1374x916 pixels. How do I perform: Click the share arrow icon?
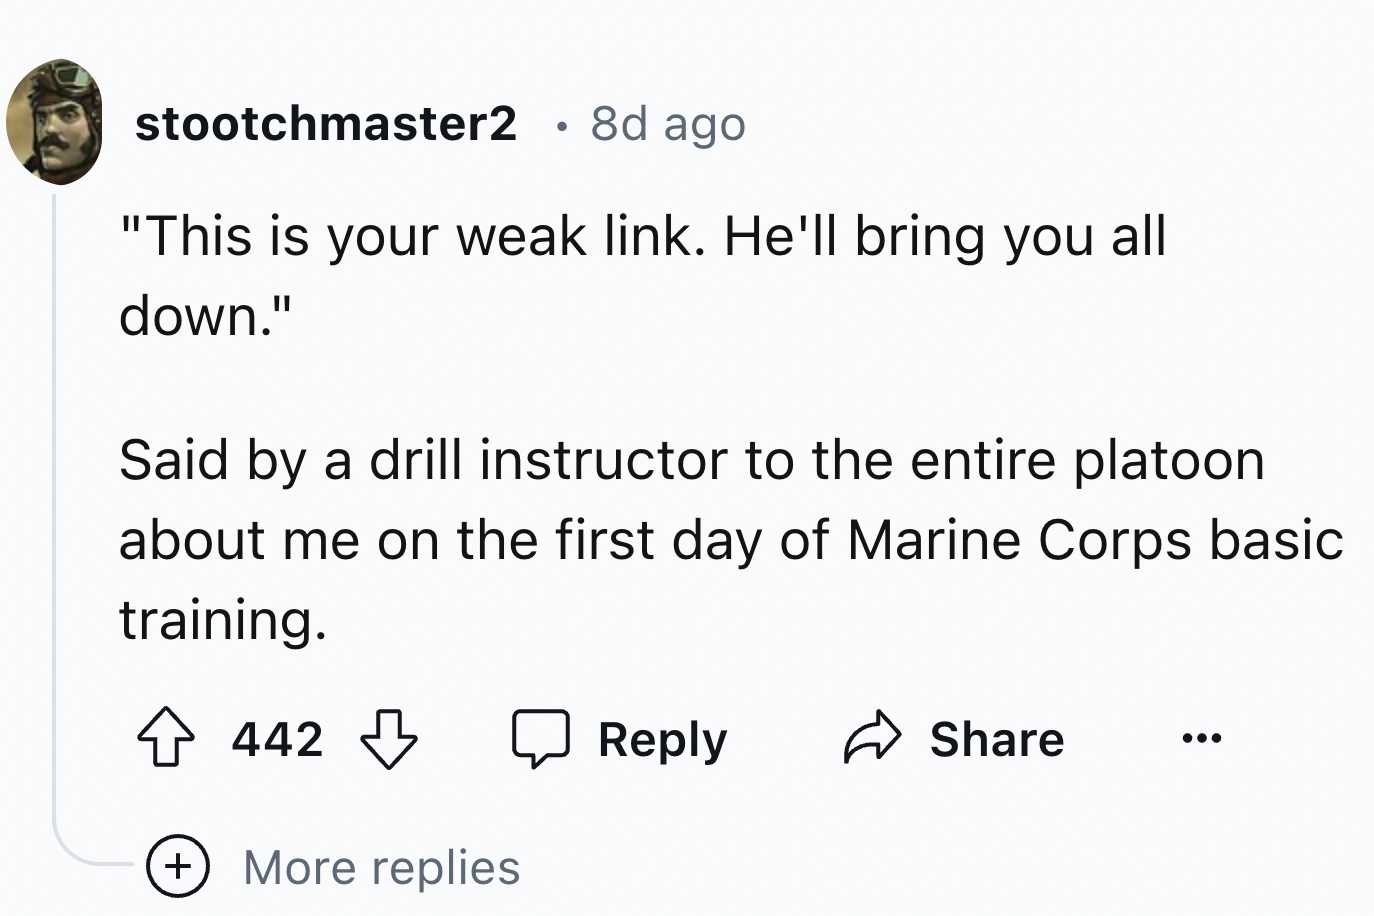[872, 739]
